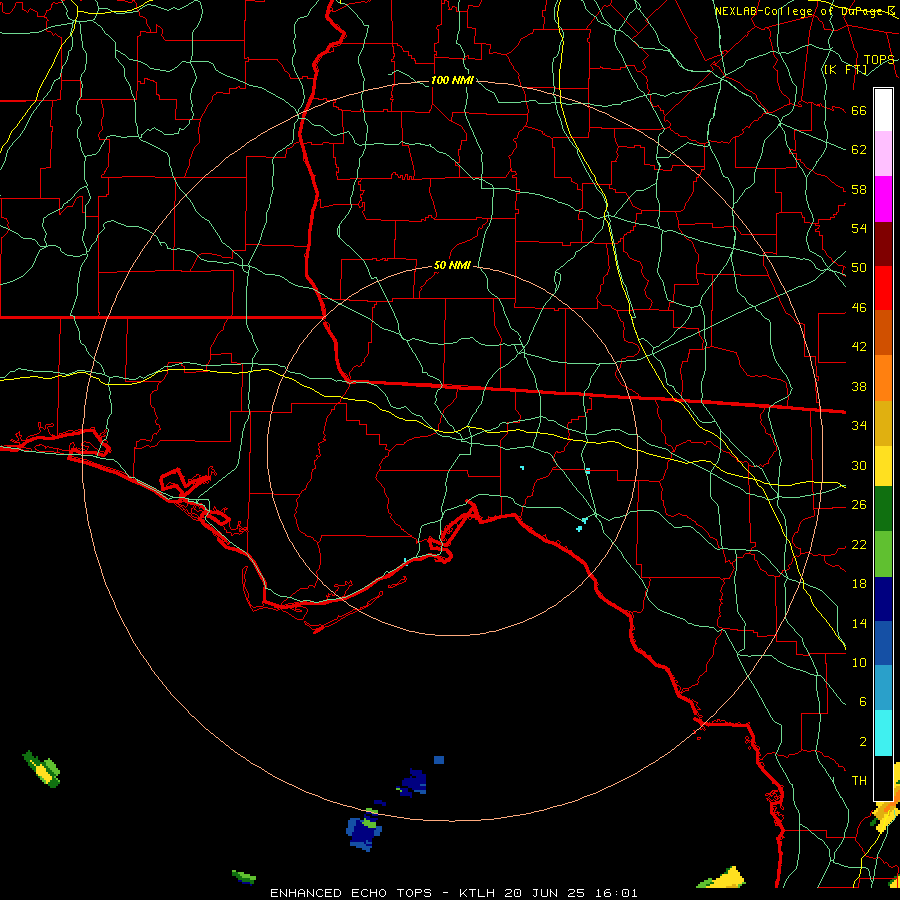900x900 pixels.
Task: Click the 2 value on the legend scale
Action: coord(862,741)
